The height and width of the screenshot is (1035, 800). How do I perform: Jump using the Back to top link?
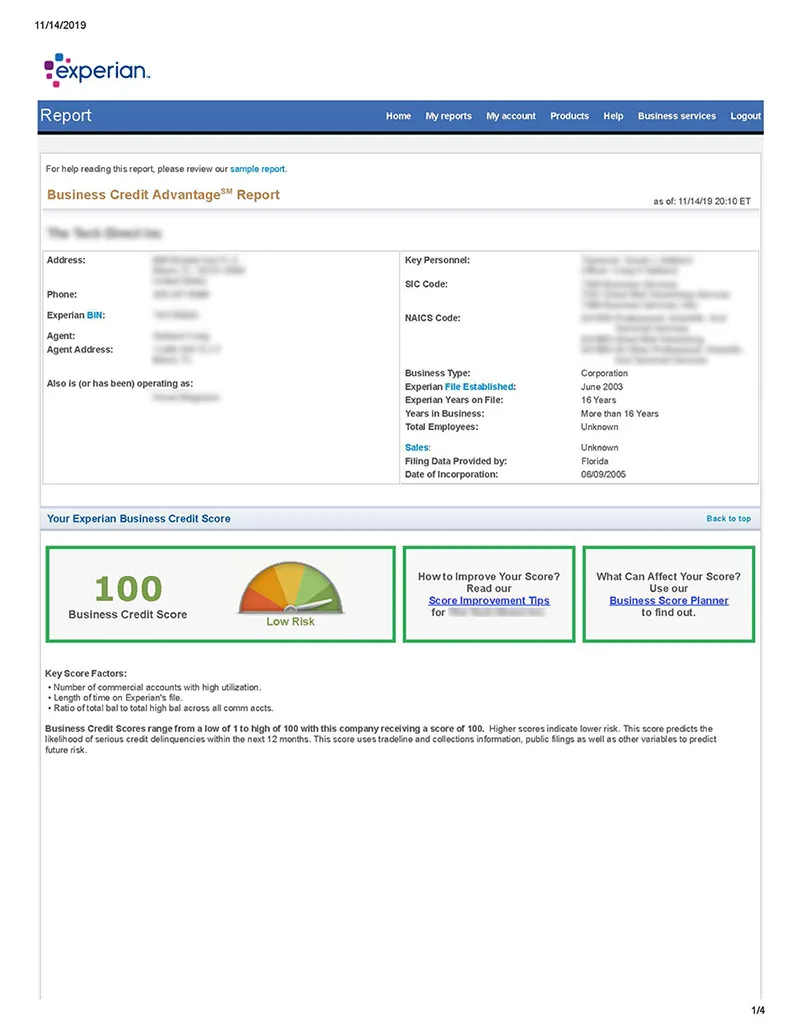[728, 519]
